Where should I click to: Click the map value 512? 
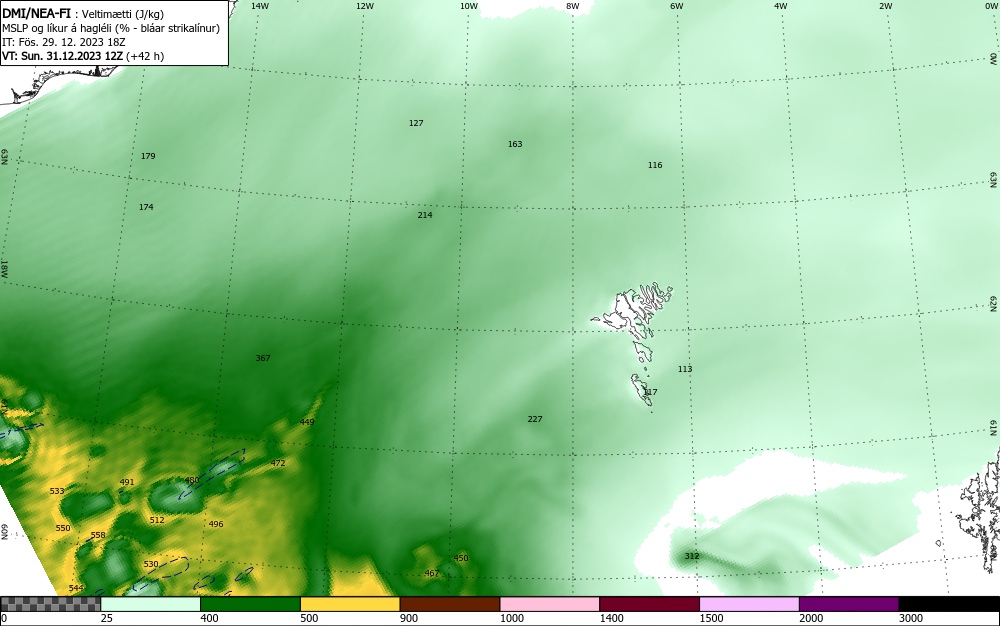pos(157,520)
